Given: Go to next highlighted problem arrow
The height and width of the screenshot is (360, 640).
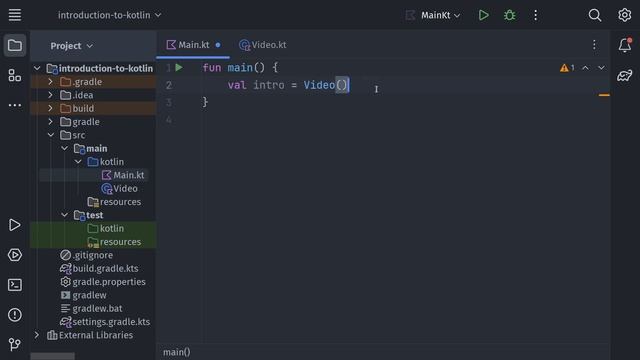Looking at the screenshot, I should (601, 68).
